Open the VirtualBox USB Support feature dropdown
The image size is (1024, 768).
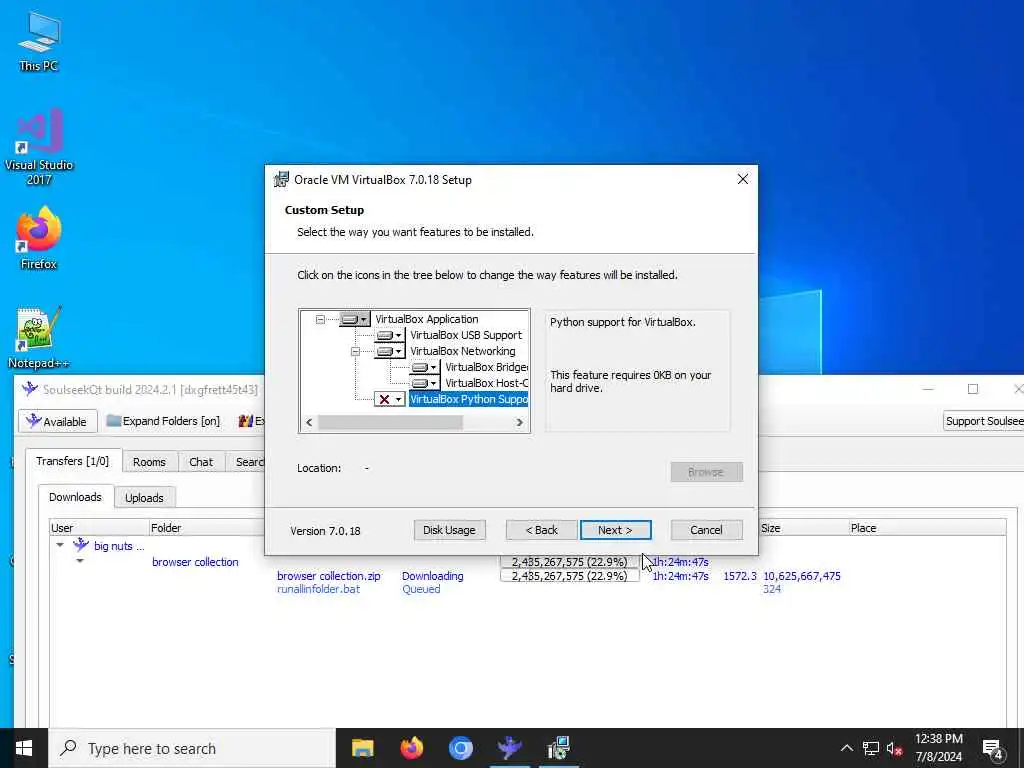(390, 335)
